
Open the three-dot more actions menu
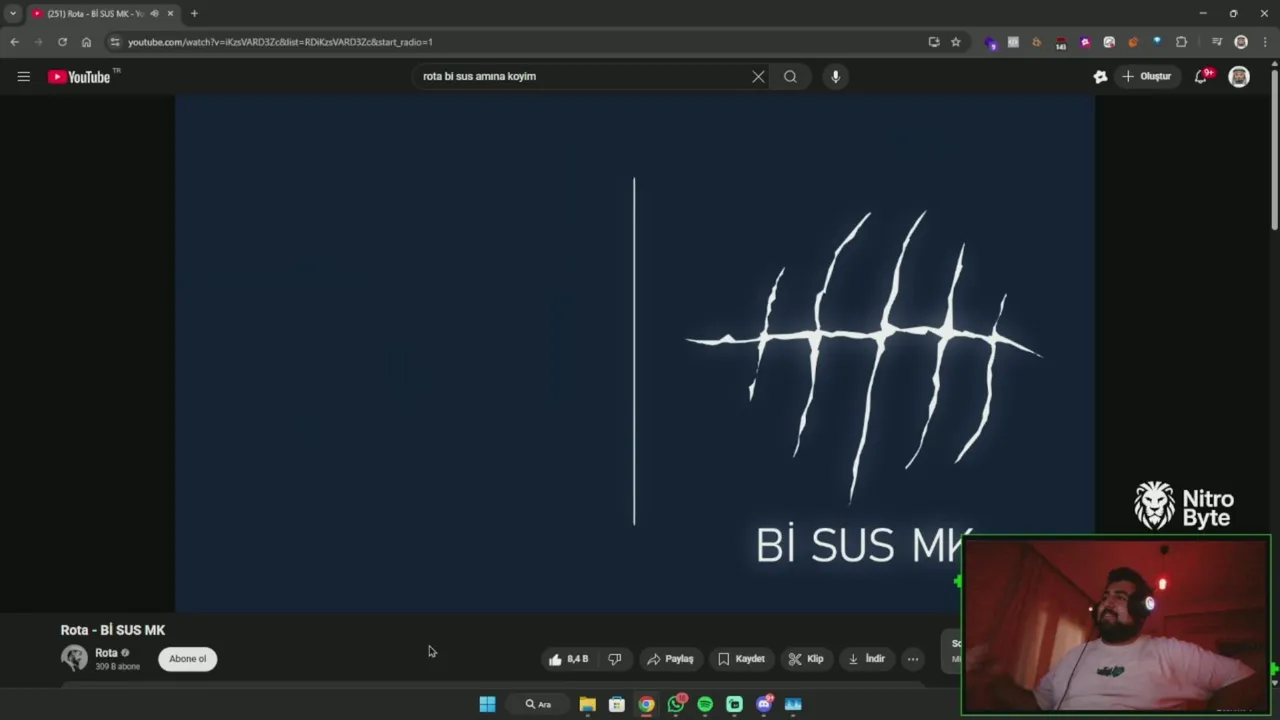(913, 659)
